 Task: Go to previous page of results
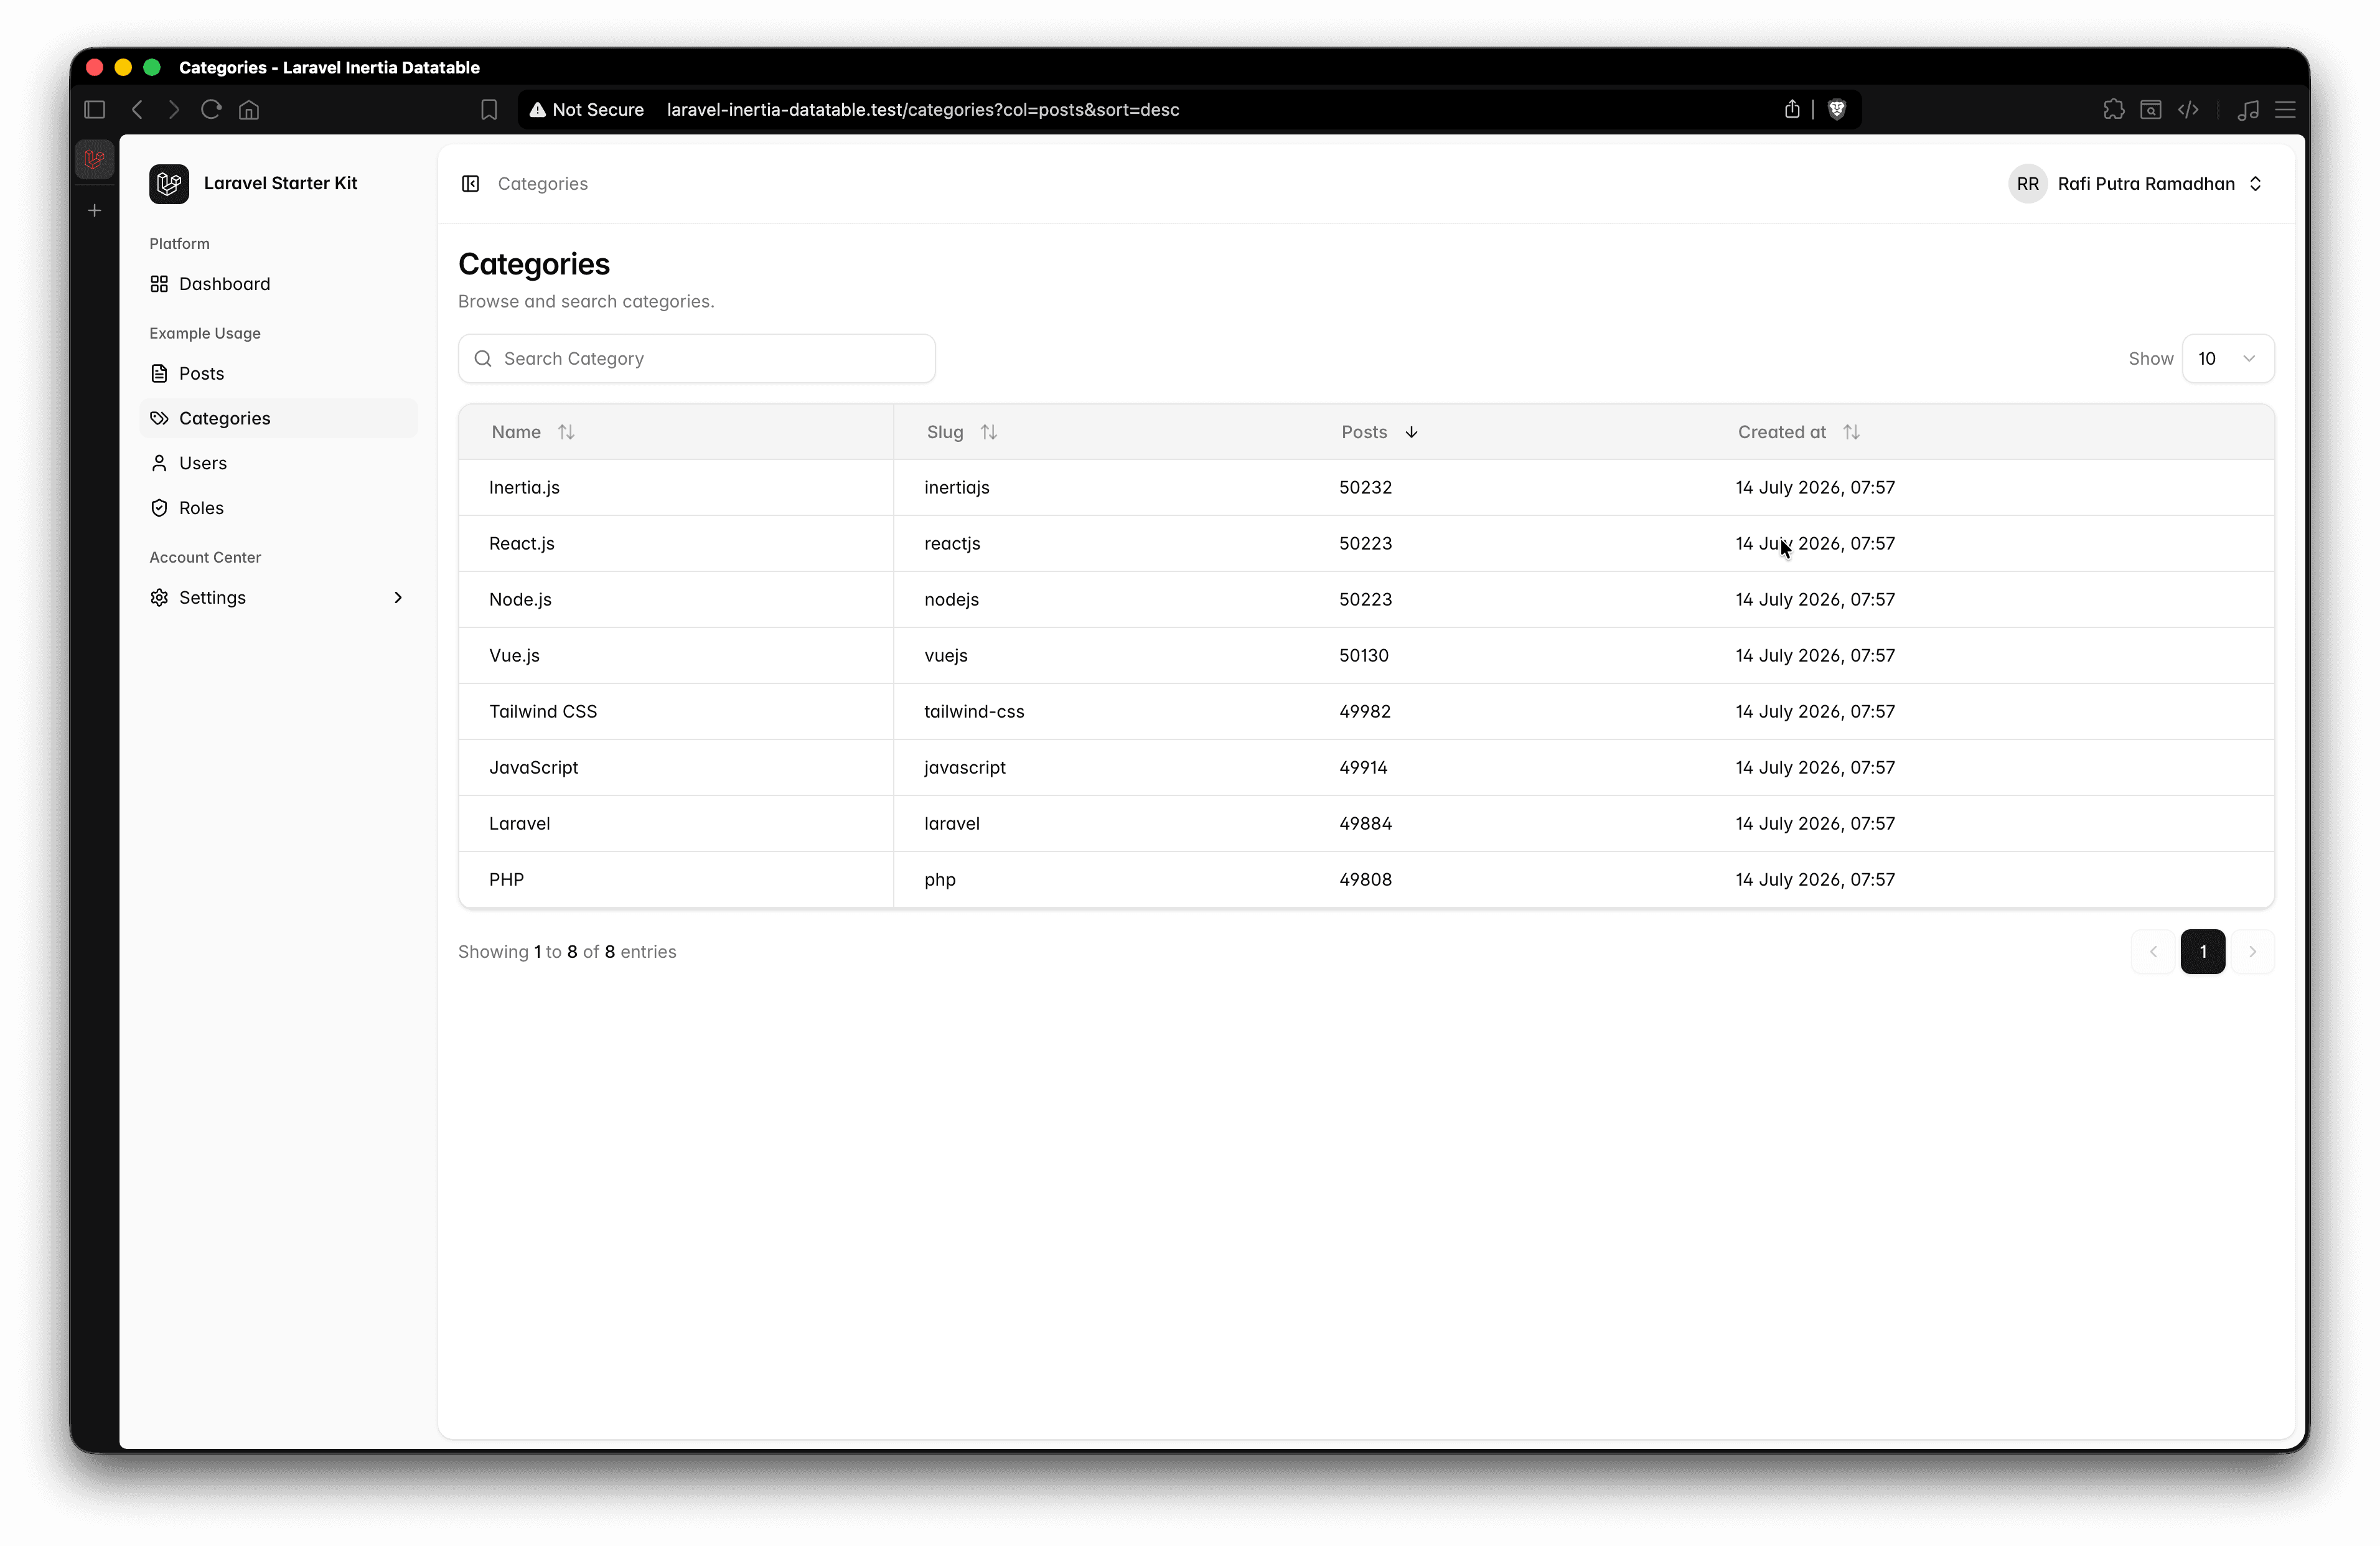point(2153,952)
